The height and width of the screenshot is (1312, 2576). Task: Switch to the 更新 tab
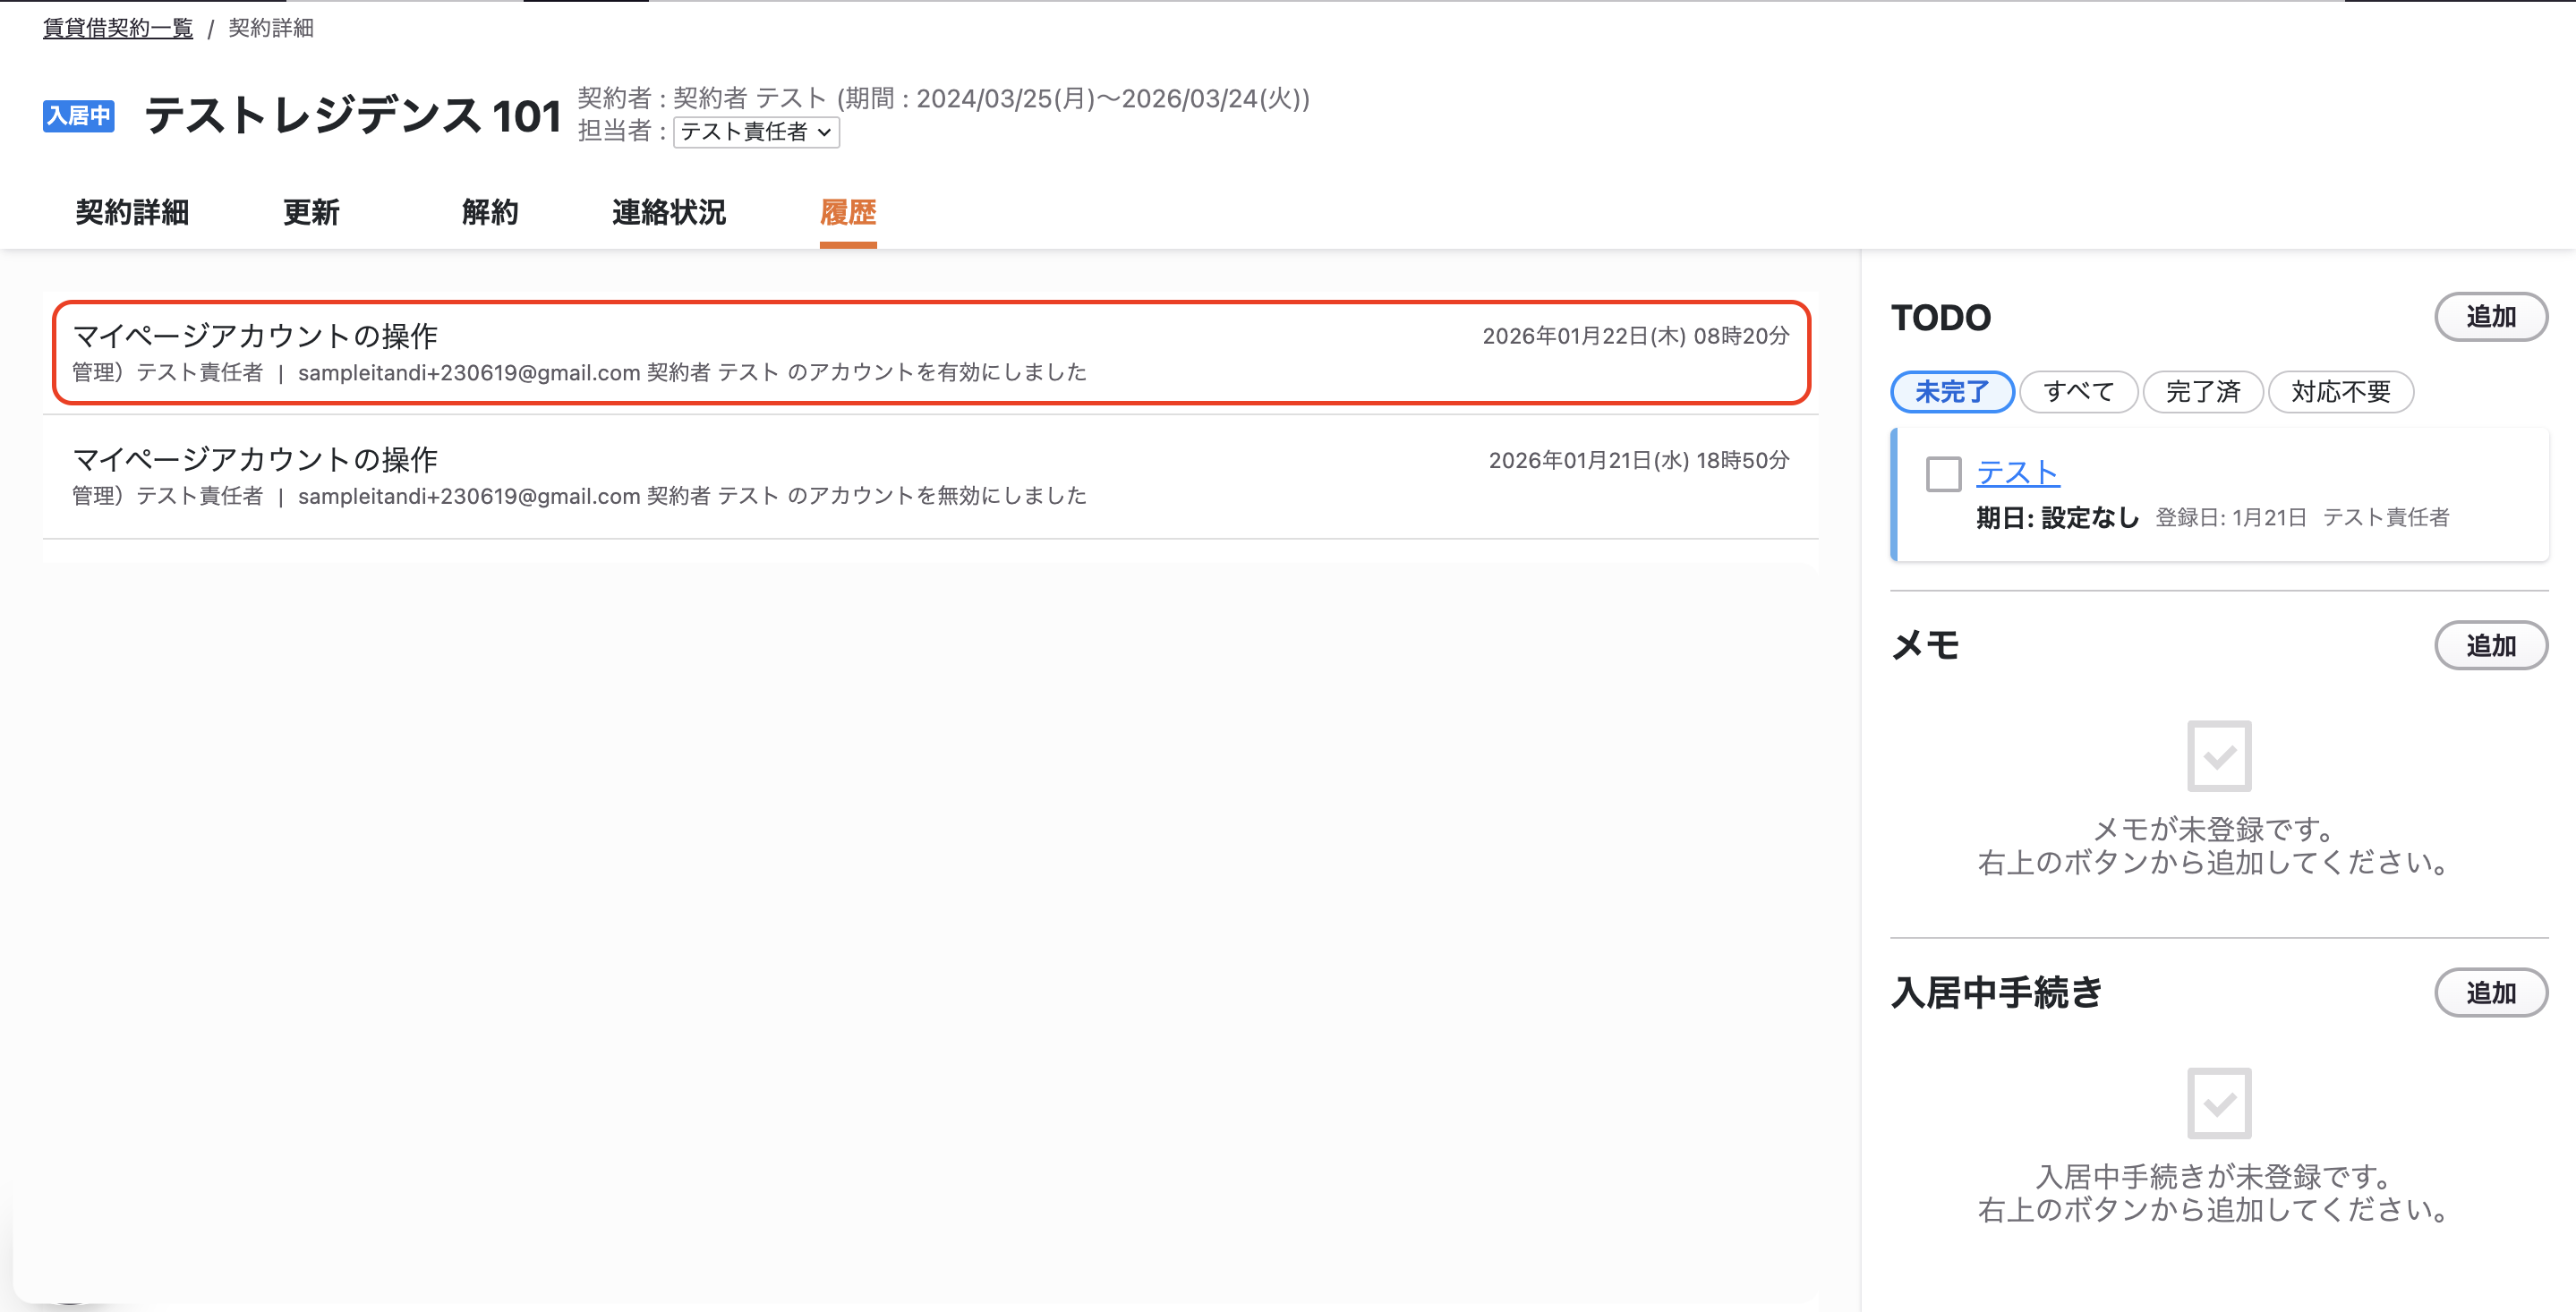coord(311,212)
